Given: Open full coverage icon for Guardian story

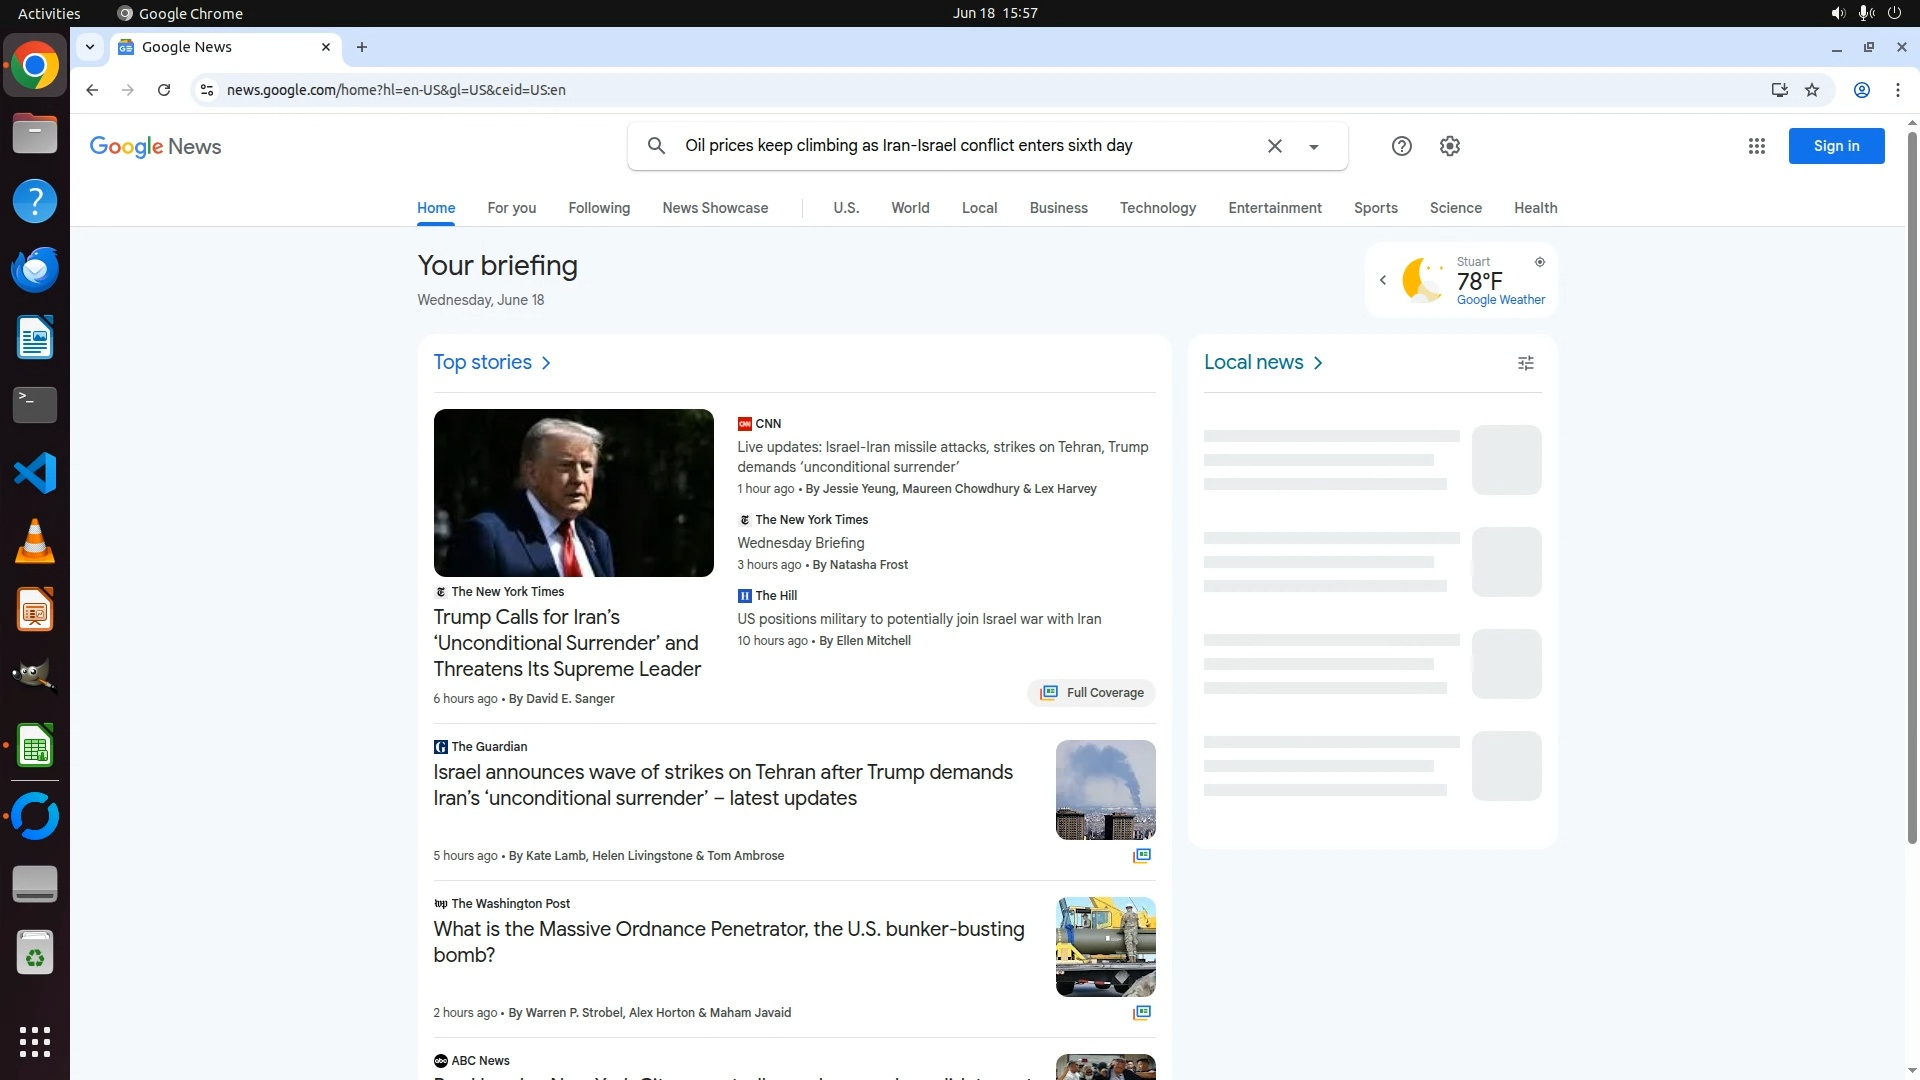Looking at the screenshot, I should [x=1141, y=855].
